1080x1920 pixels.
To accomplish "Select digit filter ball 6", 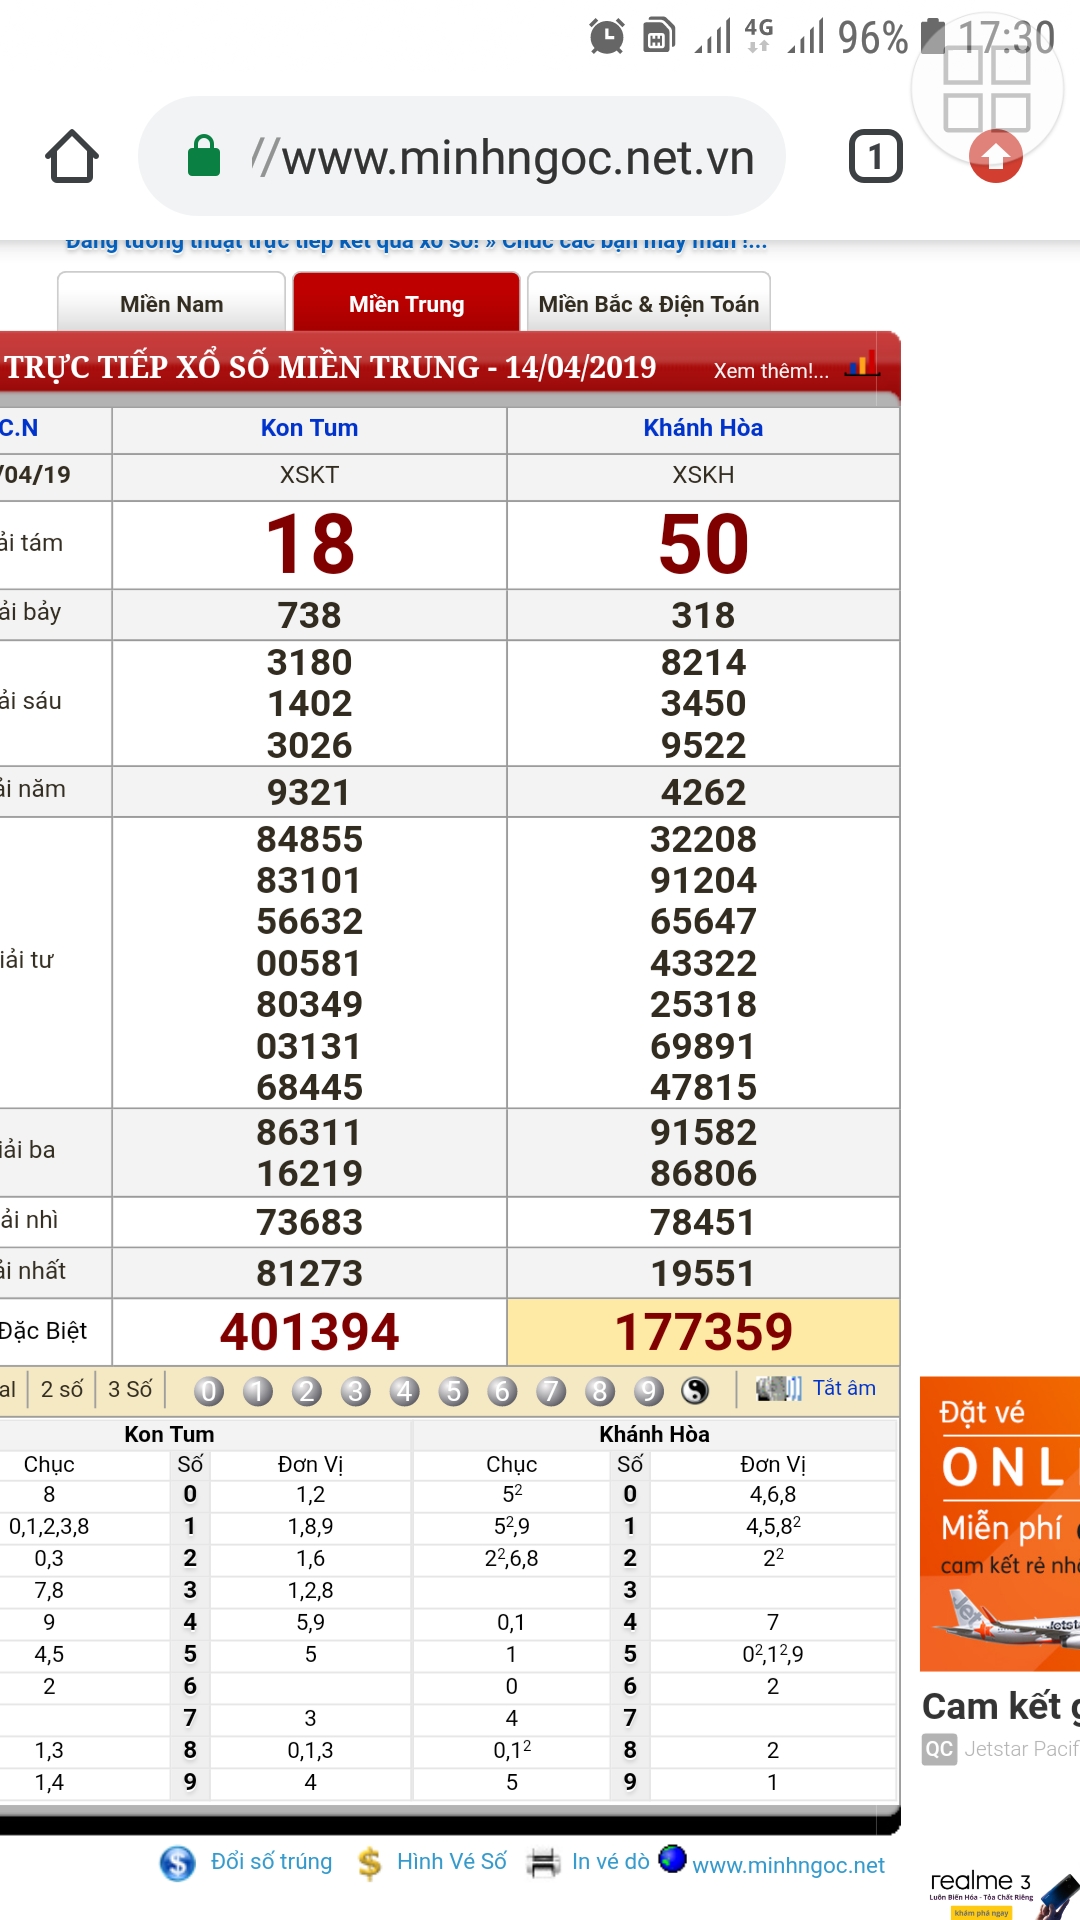I will click(502, 1391).
